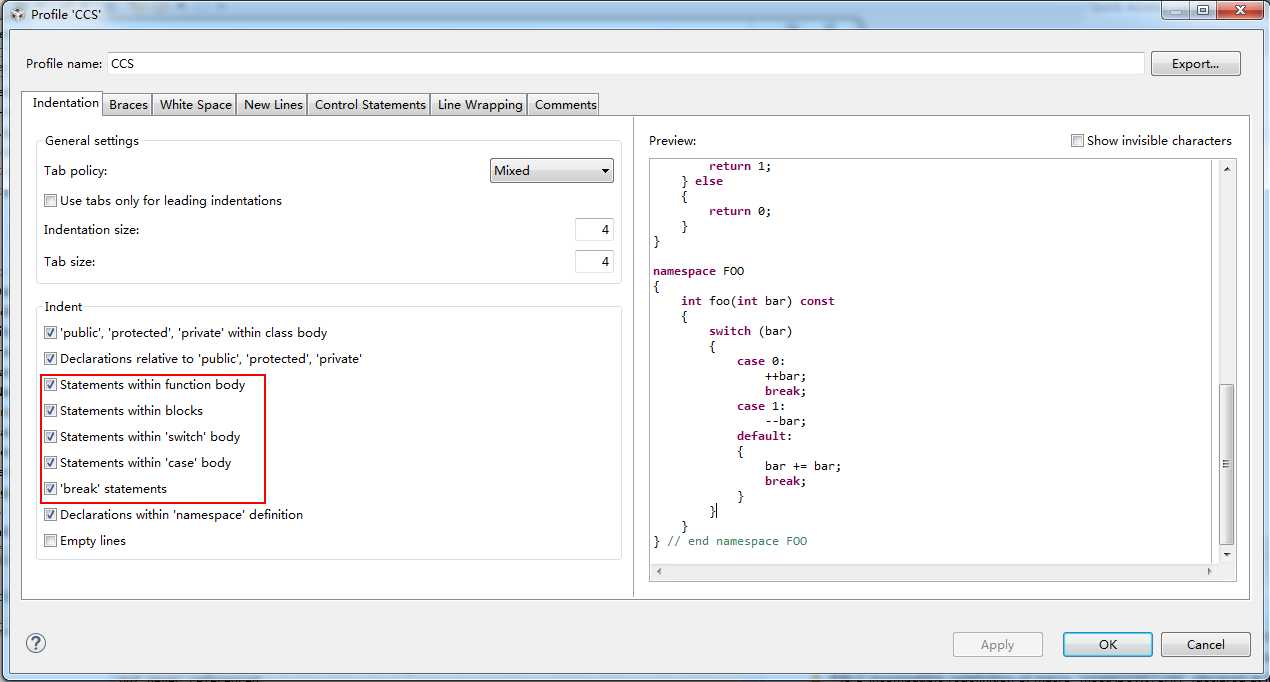This screenshot has width=1270, height=682.
Task: Click the preview horizontal scroll right arrow
Action: click(1208, 572)
